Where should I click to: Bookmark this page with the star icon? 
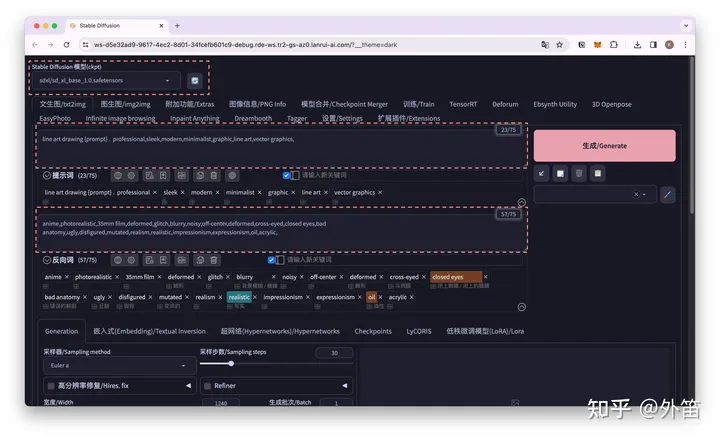(x=559, y=45)
